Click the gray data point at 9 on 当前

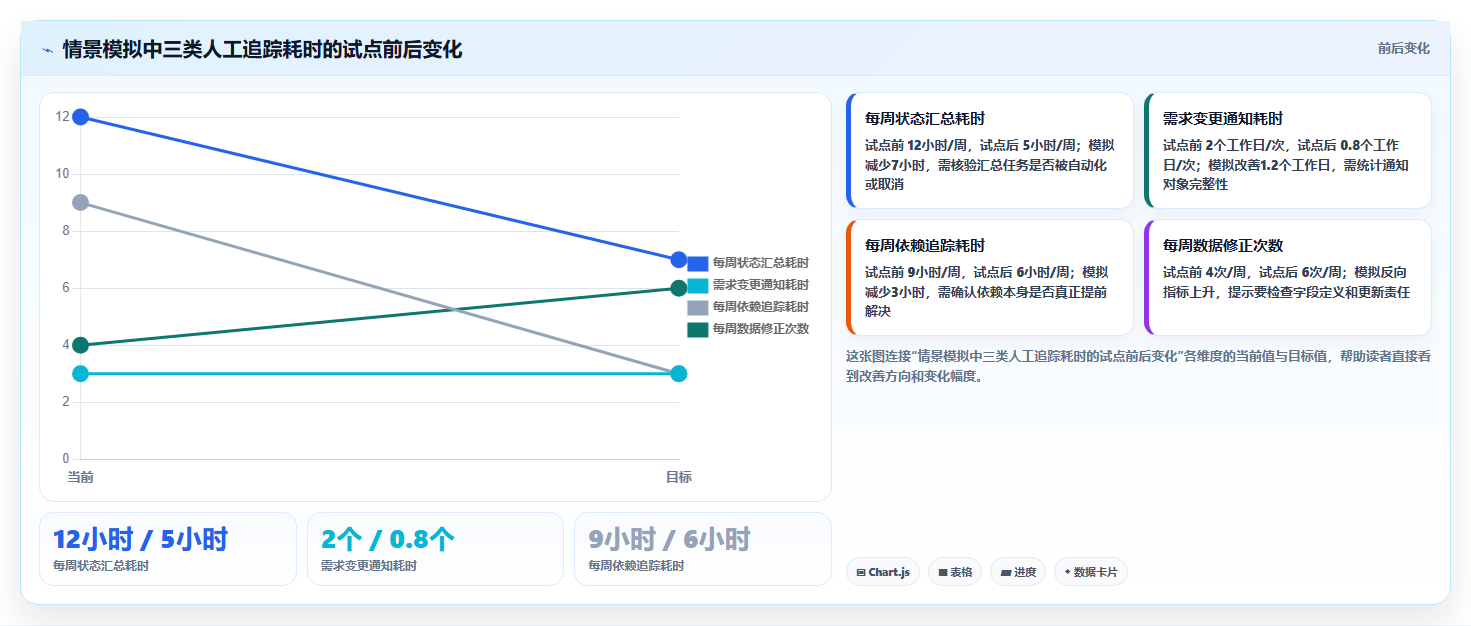81,202
